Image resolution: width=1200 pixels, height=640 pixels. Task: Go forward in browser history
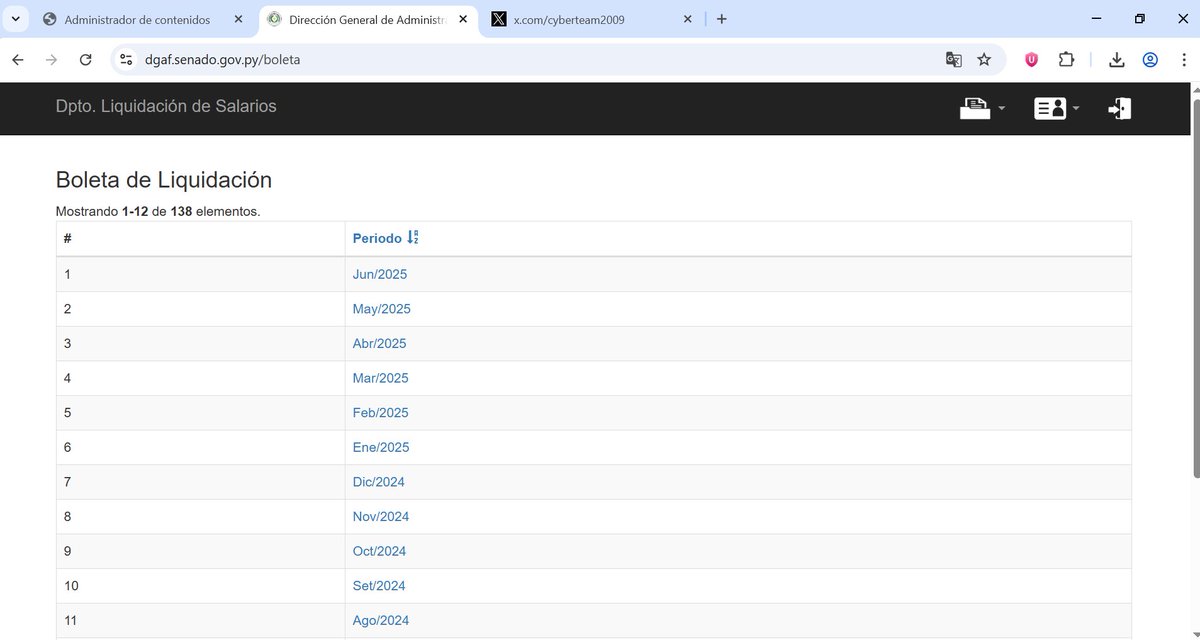(52, 60)
